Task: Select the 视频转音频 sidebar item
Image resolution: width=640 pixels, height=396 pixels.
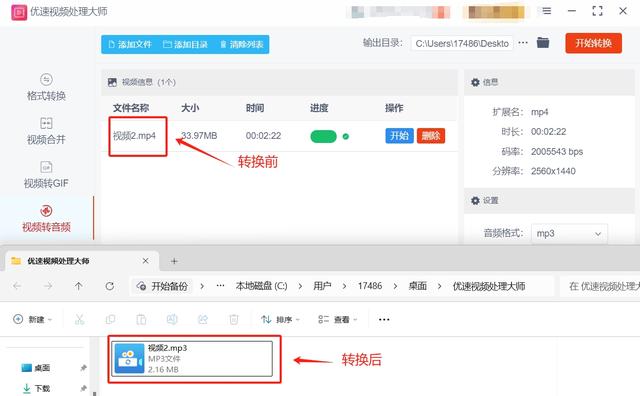Action: 46,218
